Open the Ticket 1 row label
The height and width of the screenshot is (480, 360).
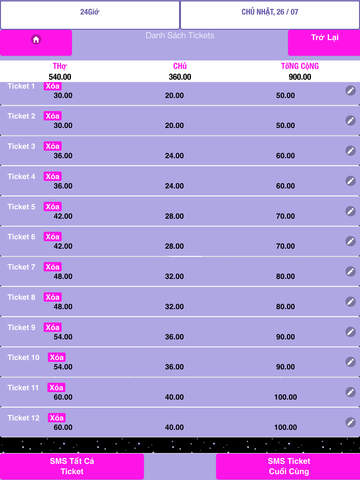(x=21, y=86)
